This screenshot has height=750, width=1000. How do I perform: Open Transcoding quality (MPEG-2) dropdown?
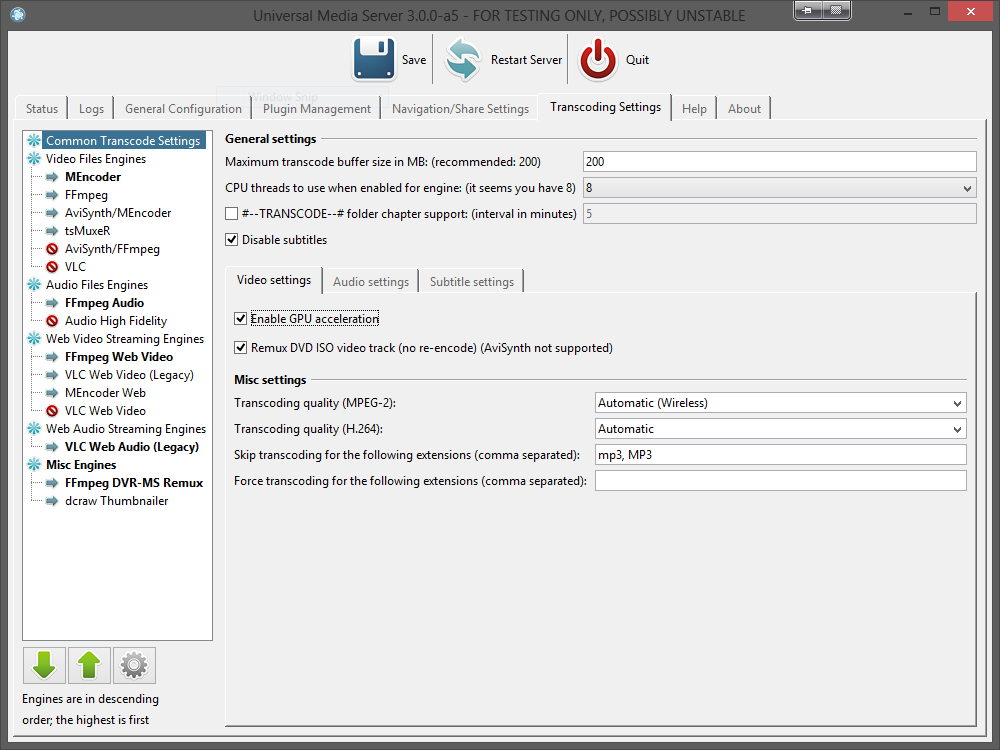(781, 403)
